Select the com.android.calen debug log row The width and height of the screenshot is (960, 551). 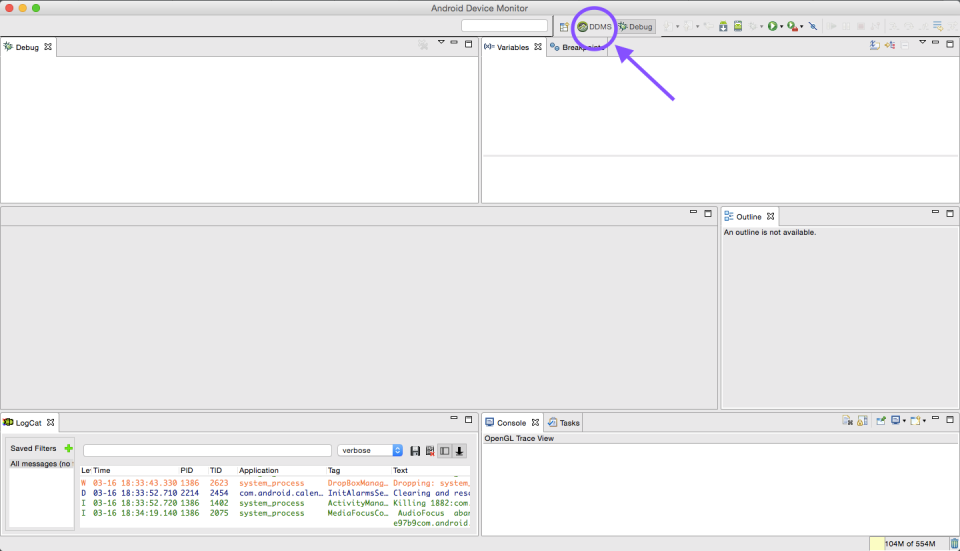[275, 493]
